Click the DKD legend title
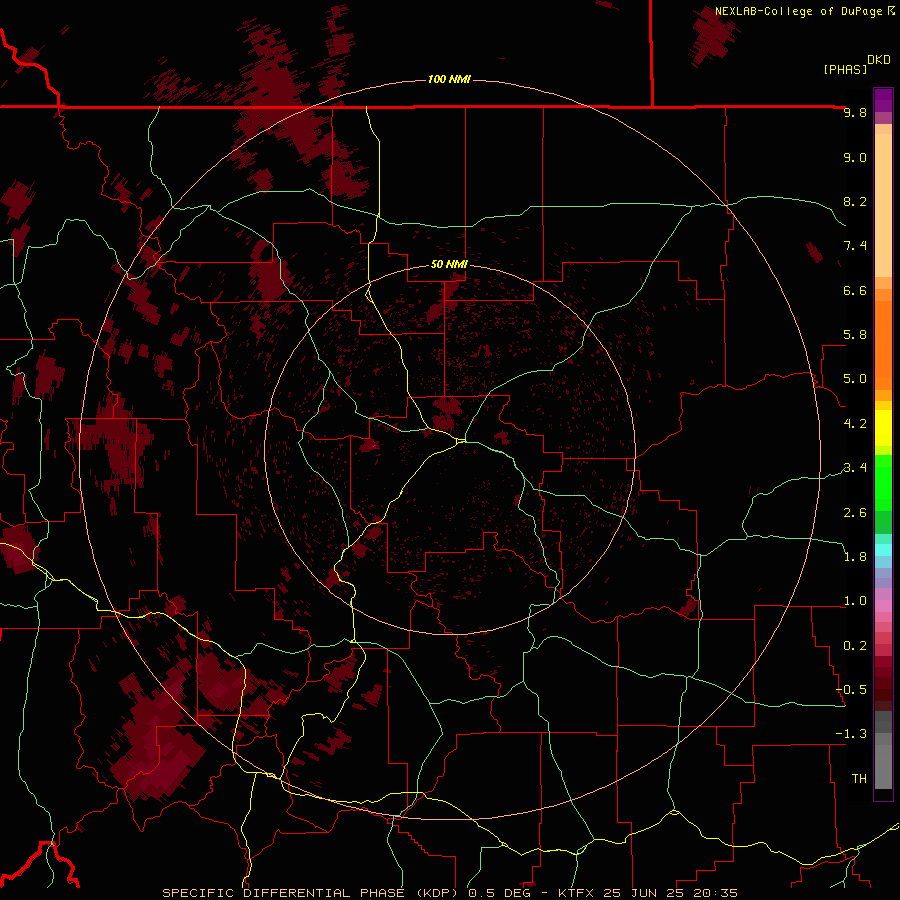The height and width of the screenshot is (900, 900). coord(879,60)
